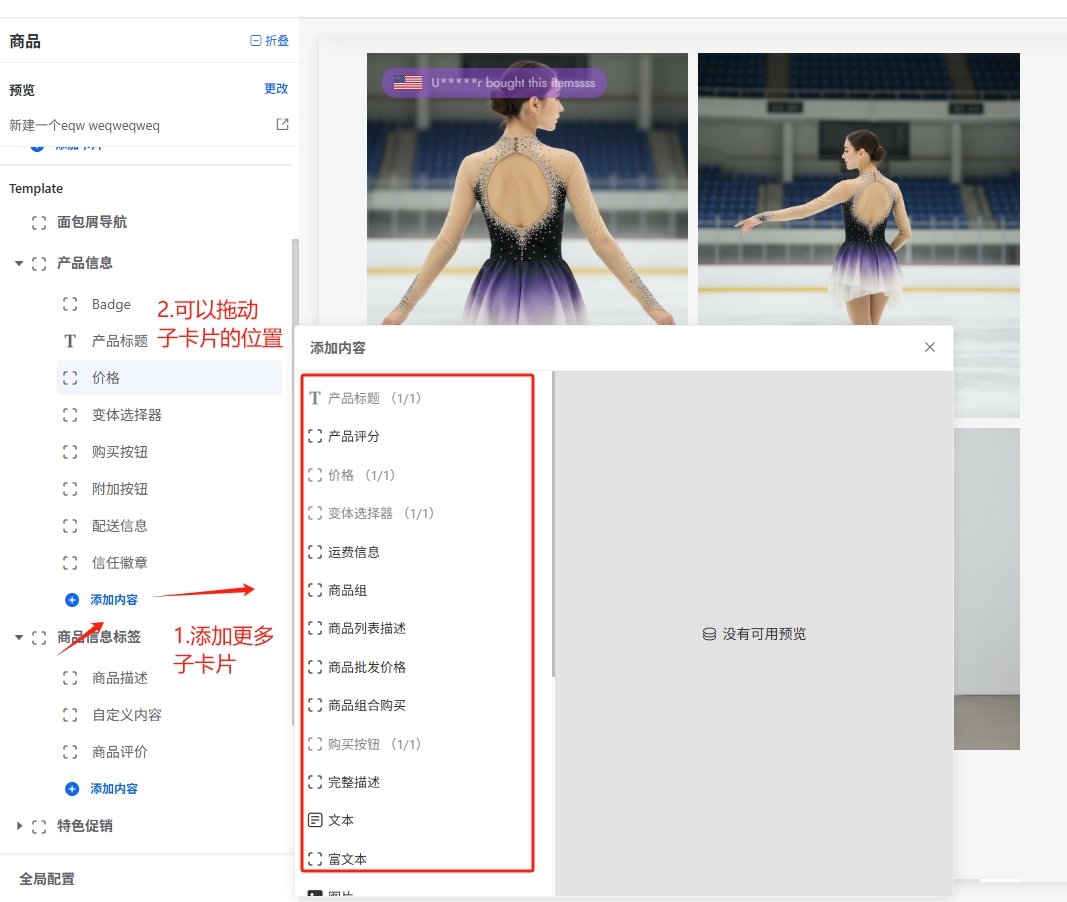
Task: Click the 折叠 collapse button
Action: point(269,41)
